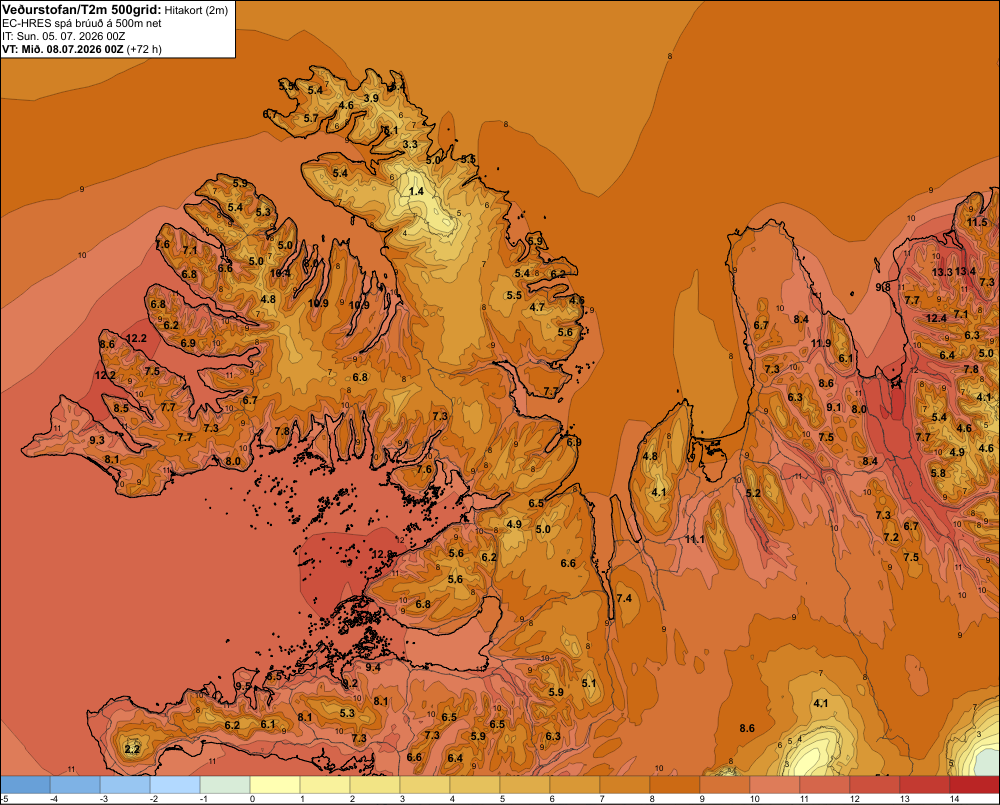The image size is (1000, 805).
Task: Click the 11.1 temperature value on the map
Action: [695, 539]
